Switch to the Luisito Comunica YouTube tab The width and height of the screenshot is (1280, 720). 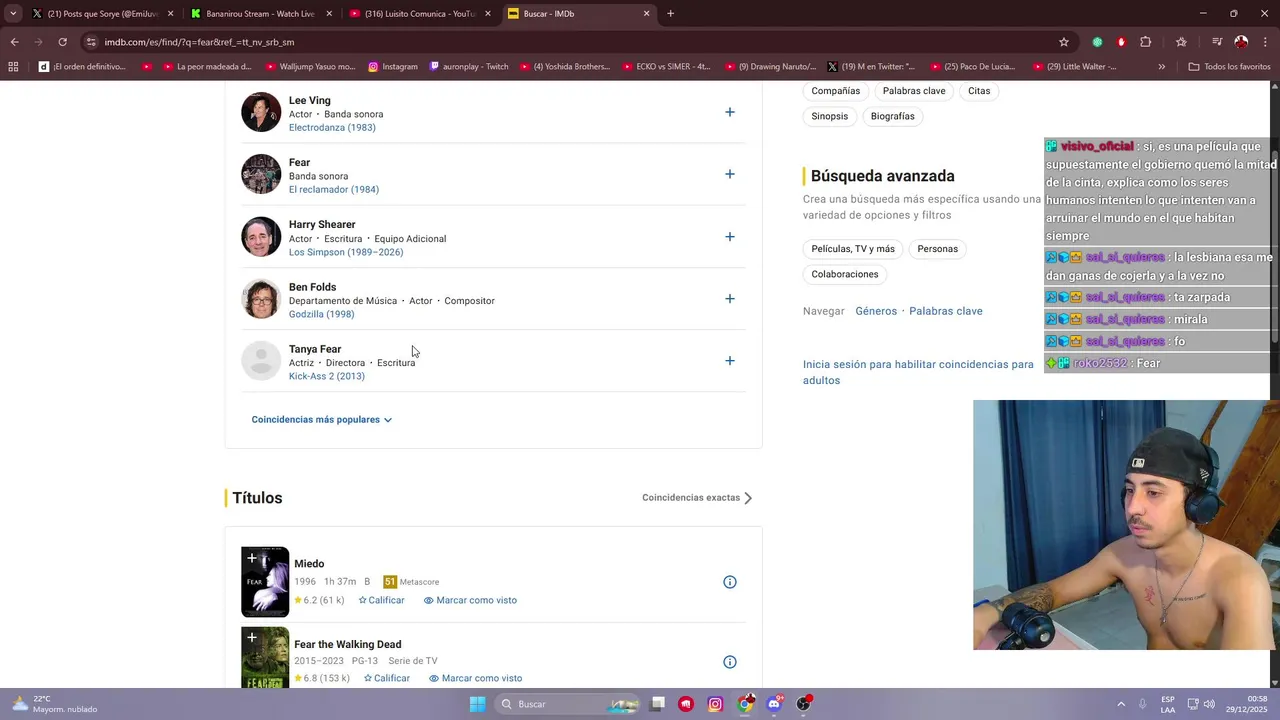point(419,14)
